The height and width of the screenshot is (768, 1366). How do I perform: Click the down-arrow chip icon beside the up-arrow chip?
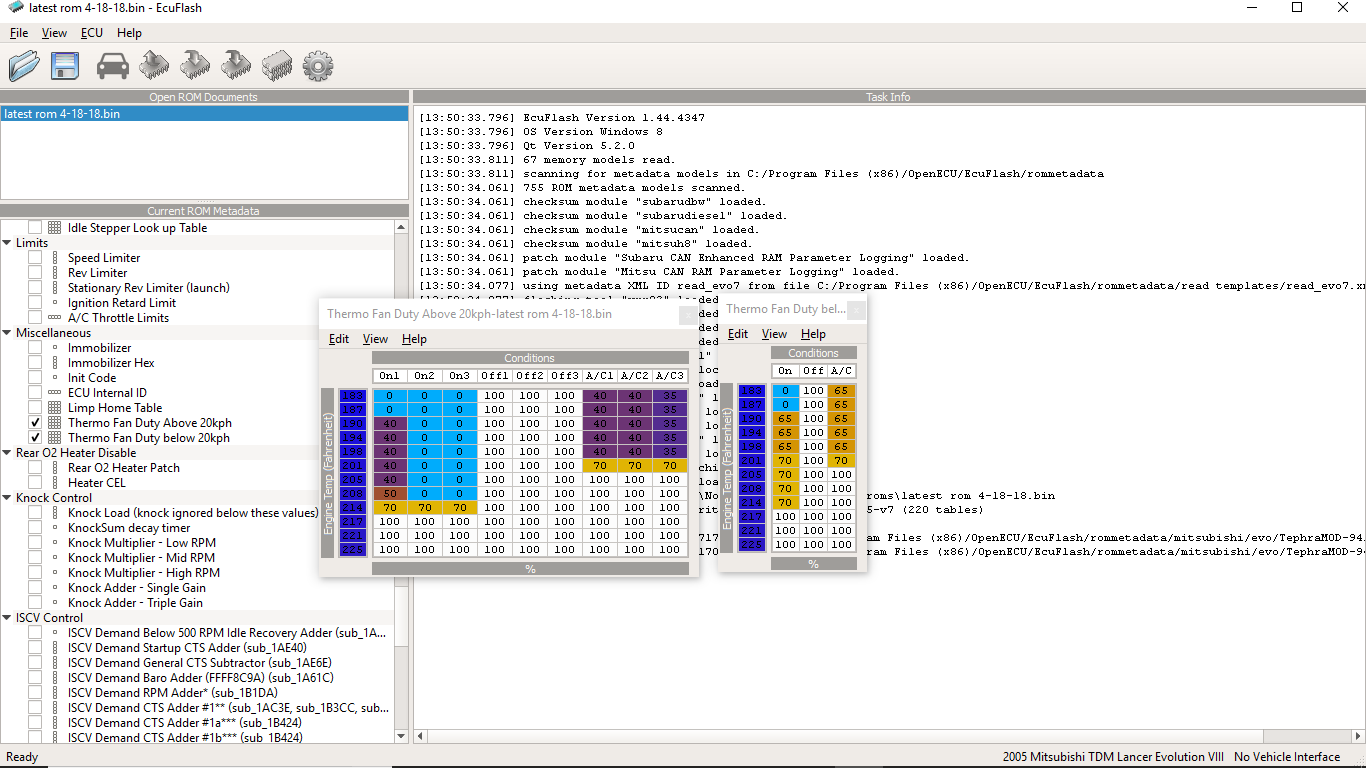195,66
